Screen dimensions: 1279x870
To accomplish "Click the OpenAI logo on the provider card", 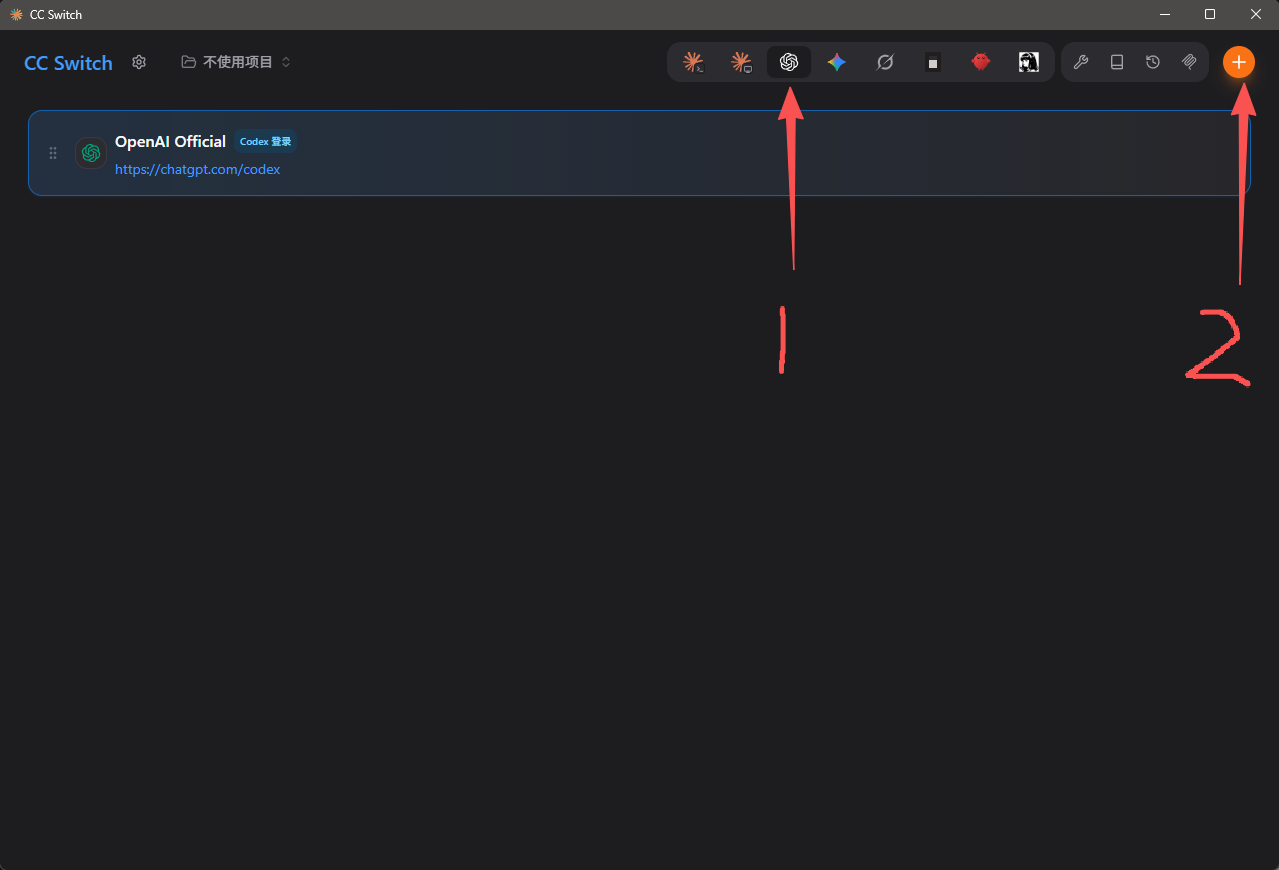I will [91, 153].
